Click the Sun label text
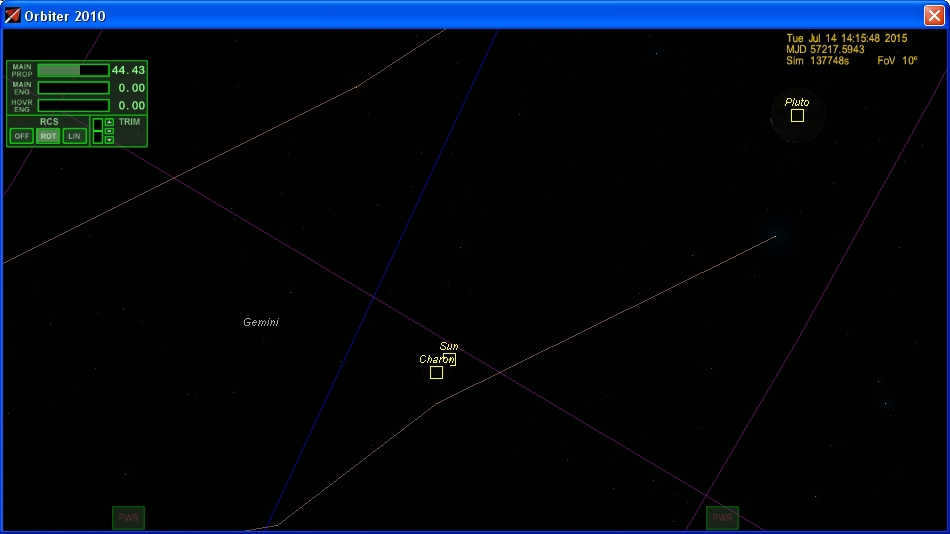The height and width of the screenshot is (534, 950). pos(449,346)
